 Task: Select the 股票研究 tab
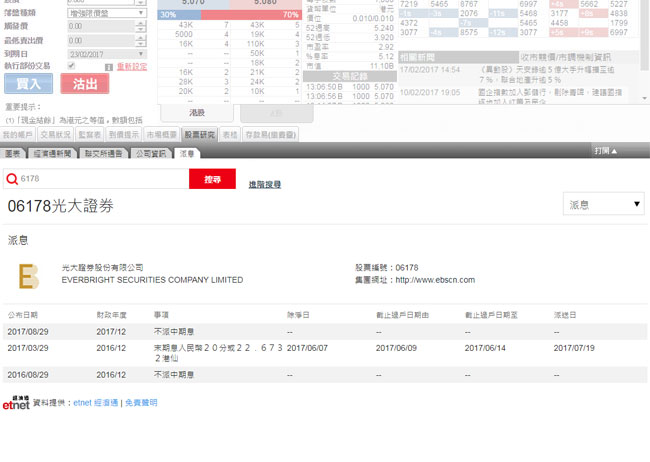(200, 134)
